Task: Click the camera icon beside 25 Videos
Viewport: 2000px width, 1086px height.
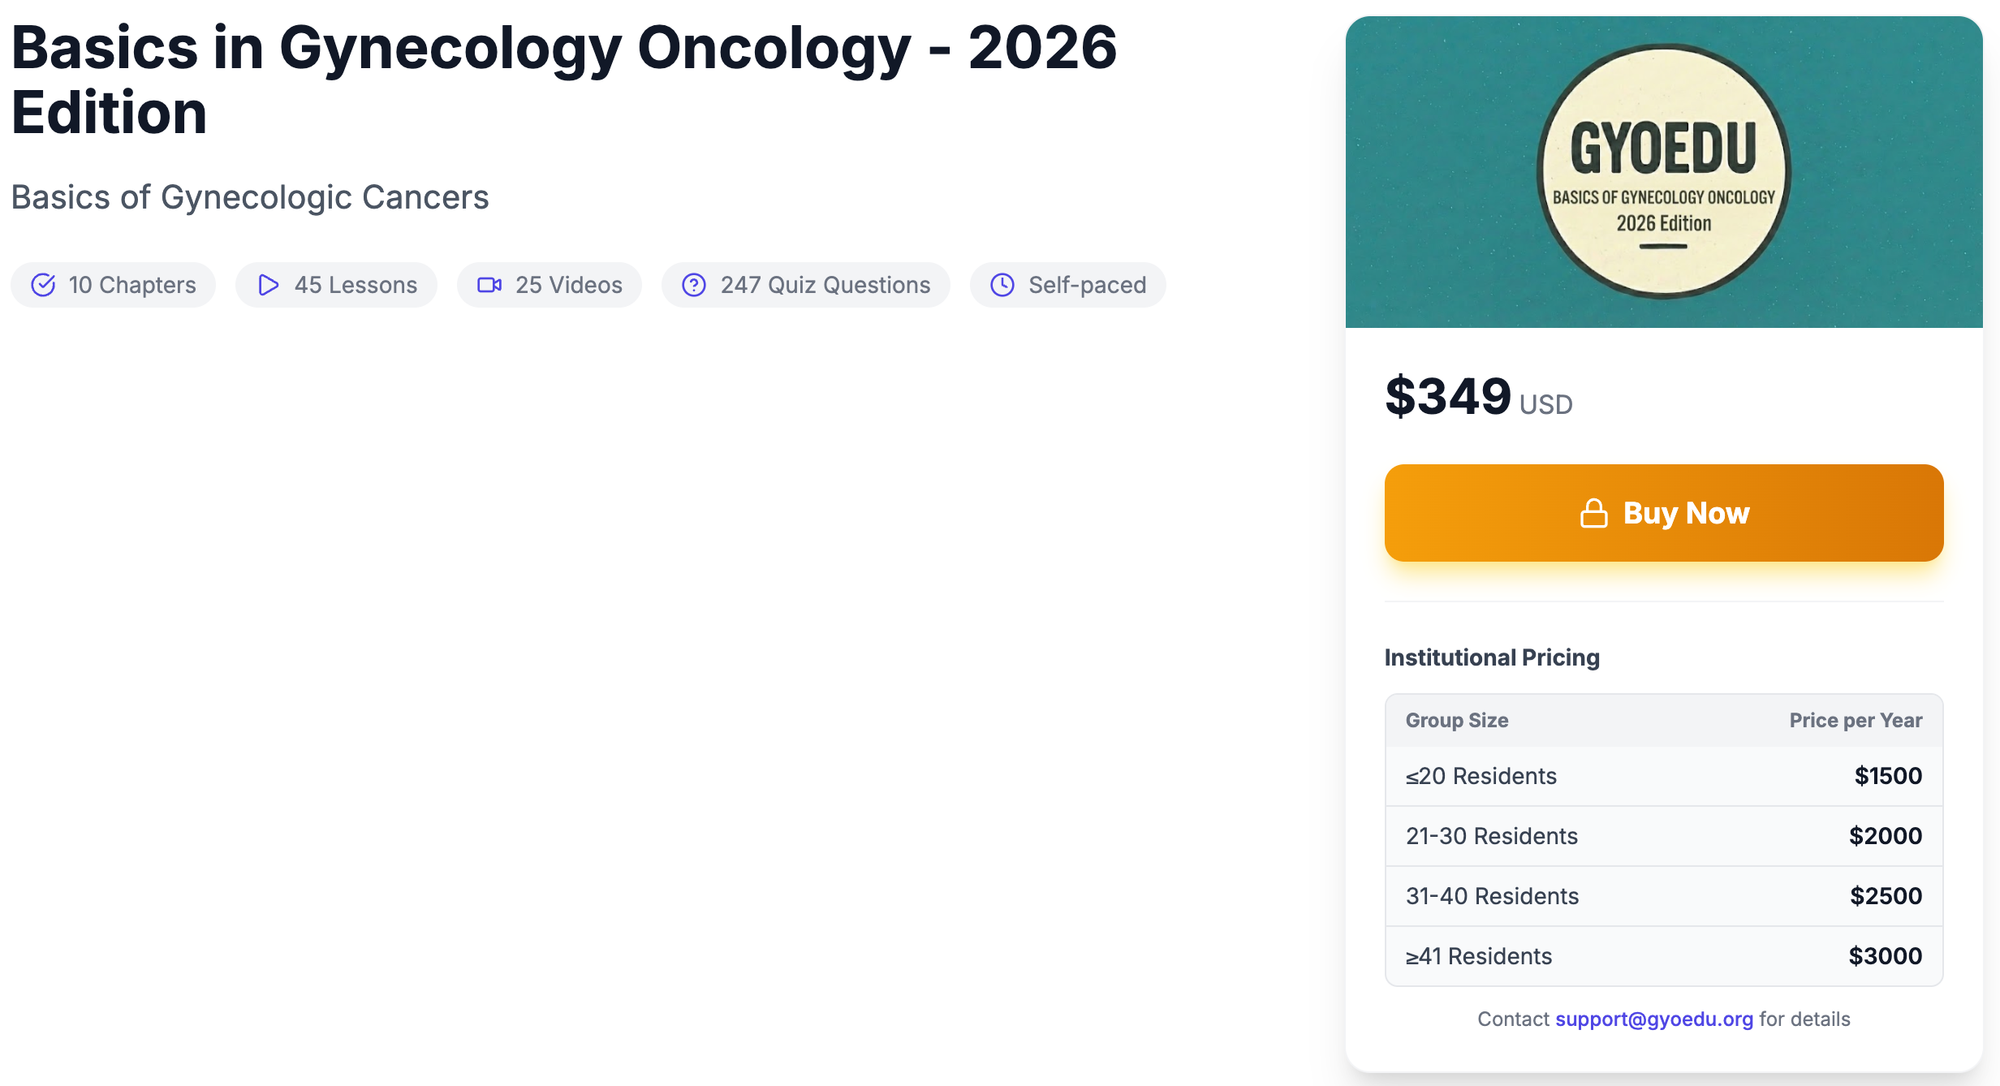Action: click(x=489, y=285)
